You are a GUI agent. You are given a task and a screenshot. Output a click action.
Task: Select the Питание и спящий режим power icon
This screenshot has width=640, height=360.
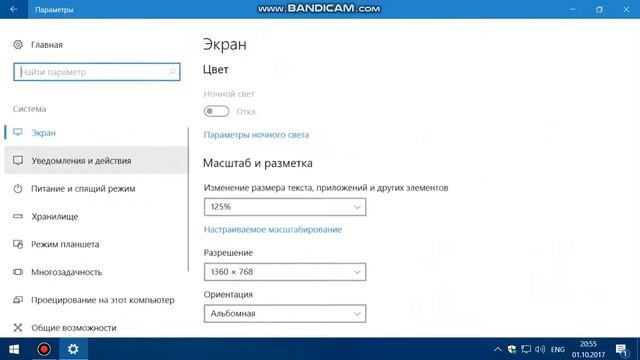pos(18,188)
